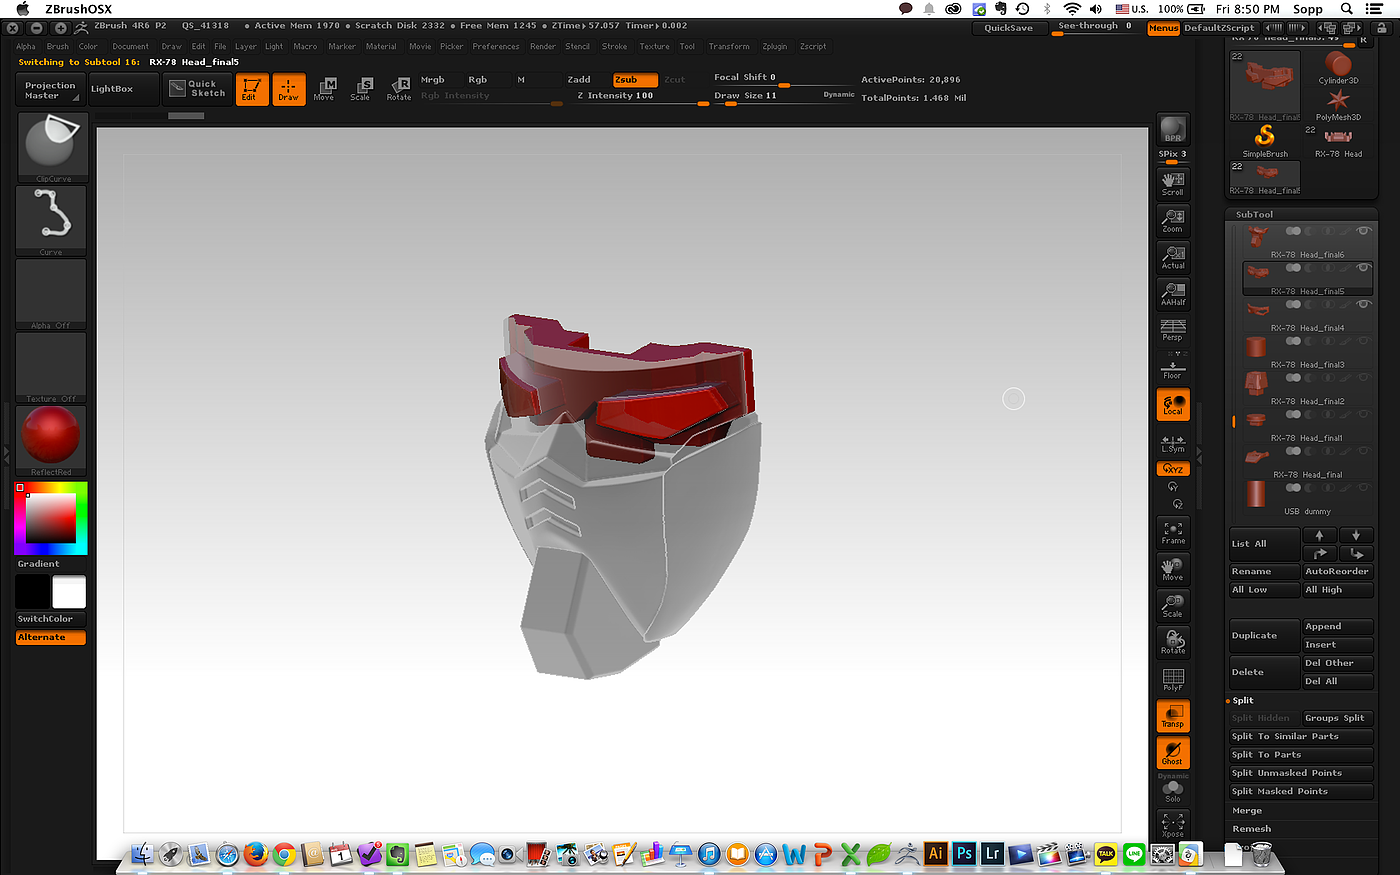This screenshot has width=1400, height=875.
Task: Open the Brush menu
Action: [58, 46]
